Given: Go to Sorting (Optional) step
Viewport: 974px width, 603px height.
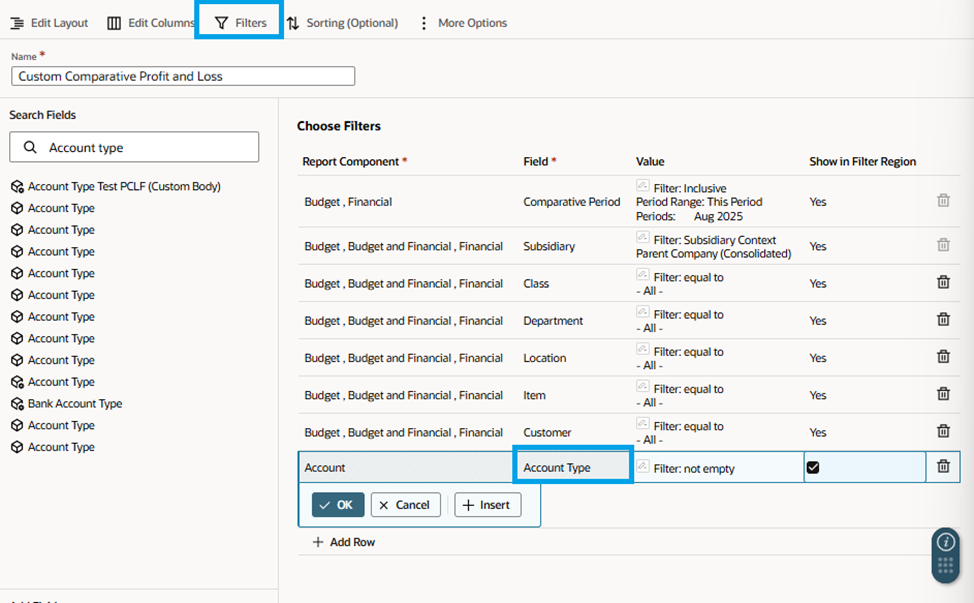Looking at the screenshot, I should coord(342,23).
